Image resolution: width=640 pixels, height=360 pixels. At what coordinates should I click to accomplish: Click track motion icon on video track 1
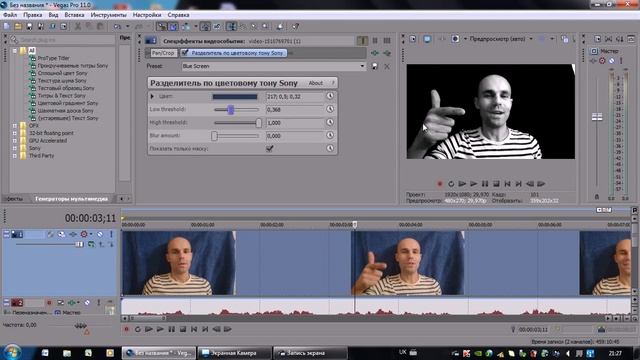click(61, 234)
